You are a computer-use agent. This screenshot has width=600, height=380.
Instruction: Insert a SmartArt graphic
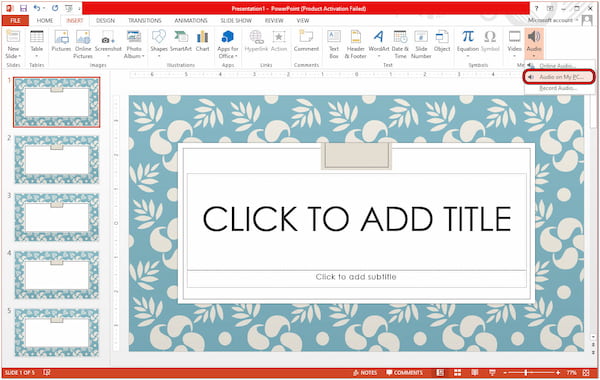pyautogui.click(x=181, y=41)
